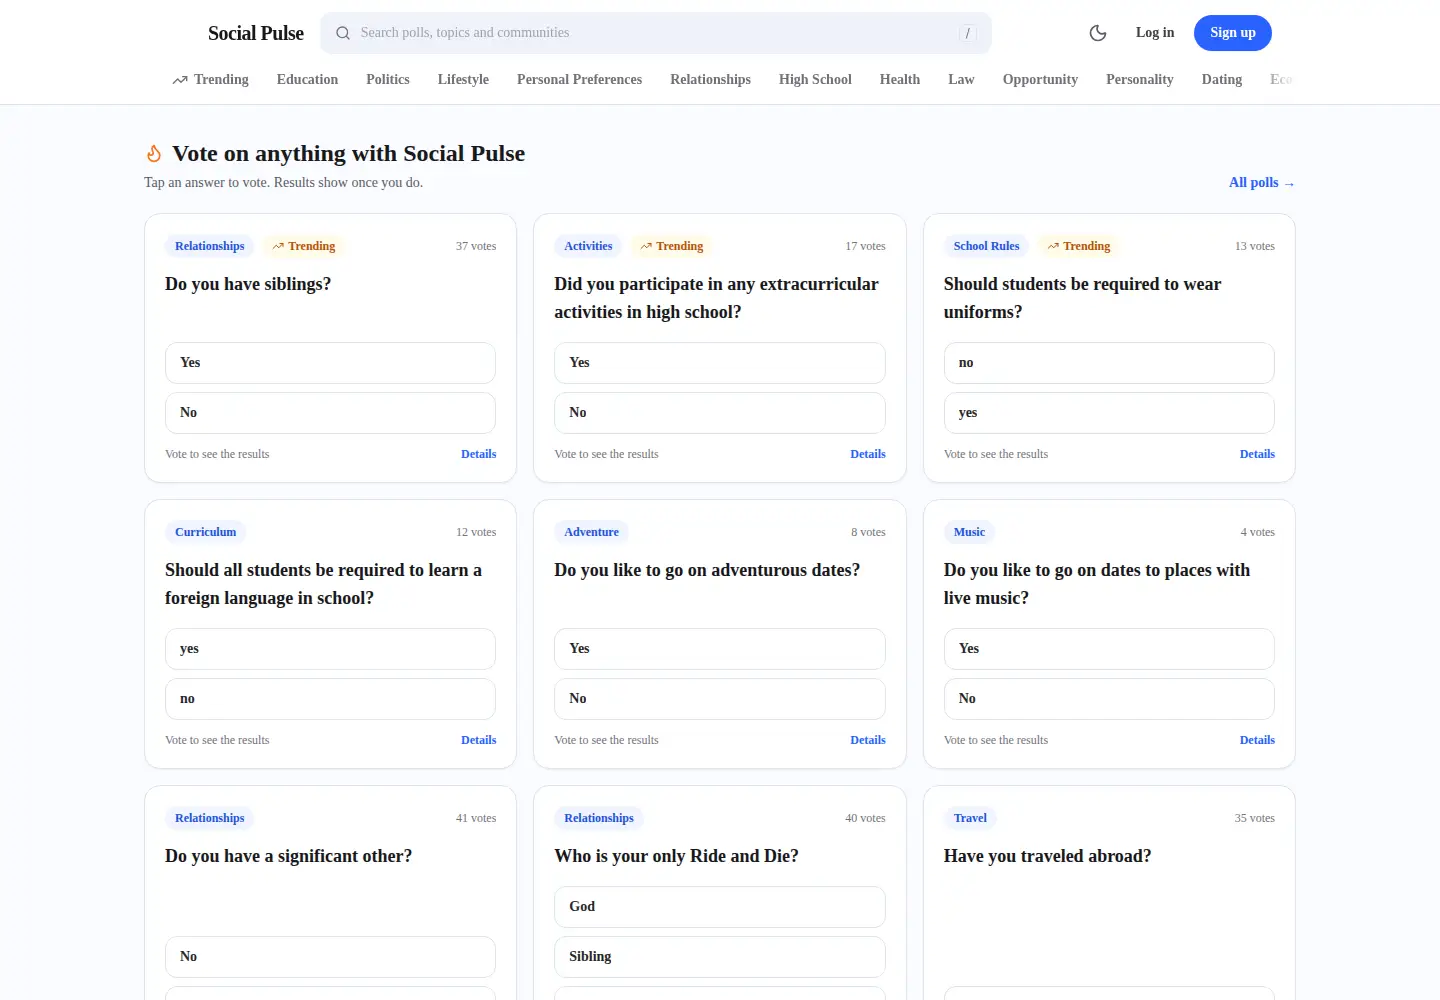Open the Personal Preferences tab
This screenshot has width=1440, height=1000.
tap(579, 79)
